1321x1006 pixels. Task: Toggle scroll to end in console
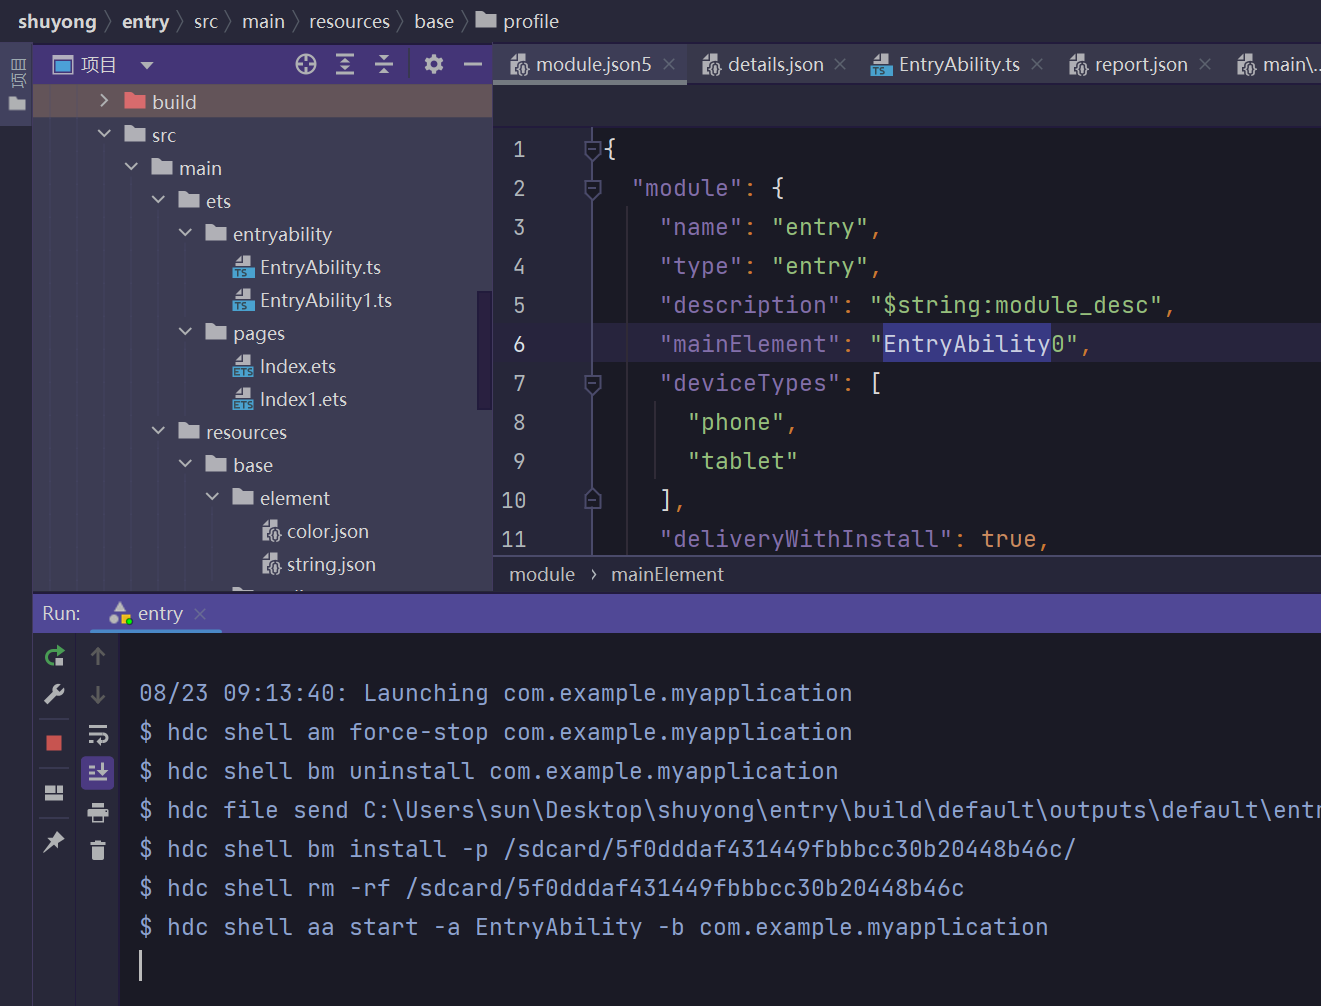(x=98, y=773)
